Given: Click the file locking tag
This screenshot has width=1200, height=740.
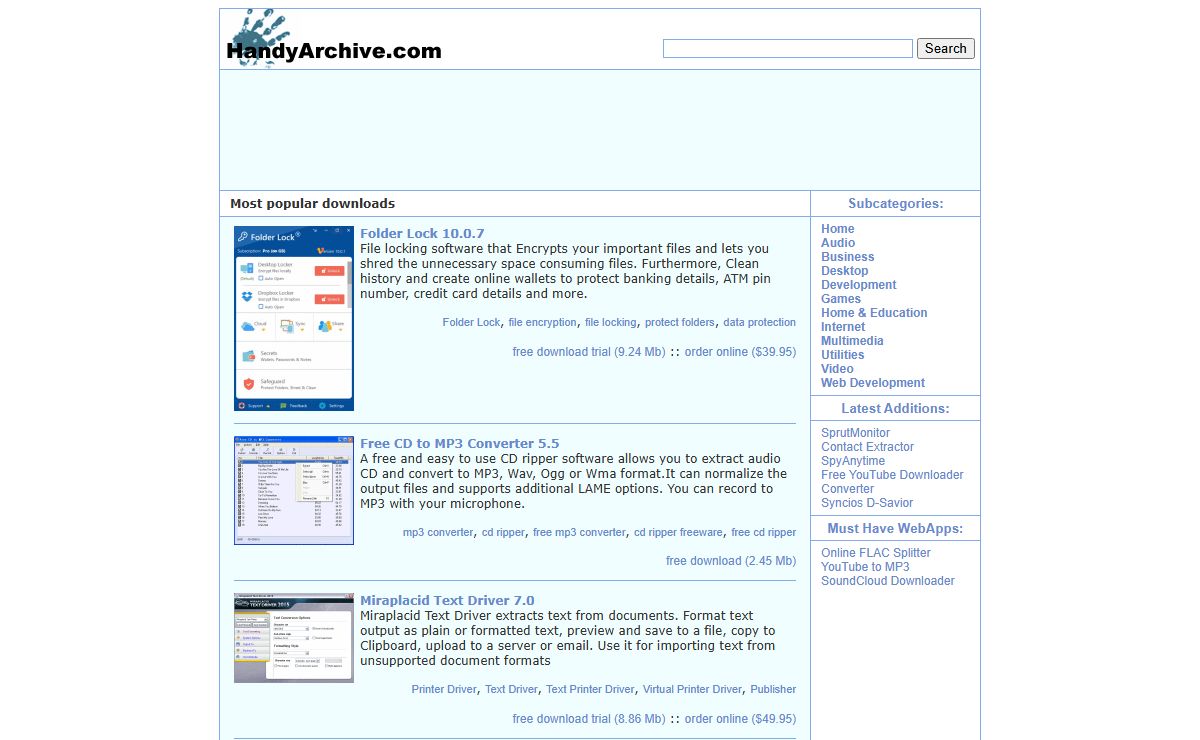Looking at the screenshot, I should pos(610,322).
